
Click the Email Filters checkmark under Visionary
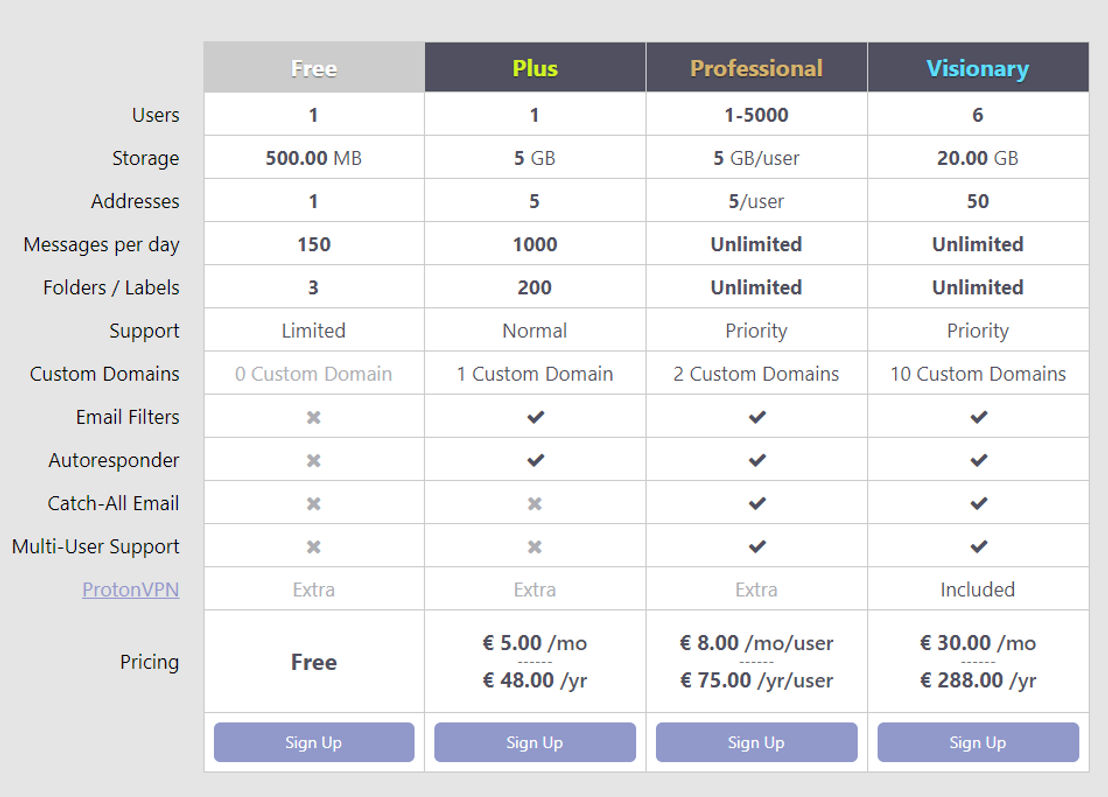click(979, 417)
